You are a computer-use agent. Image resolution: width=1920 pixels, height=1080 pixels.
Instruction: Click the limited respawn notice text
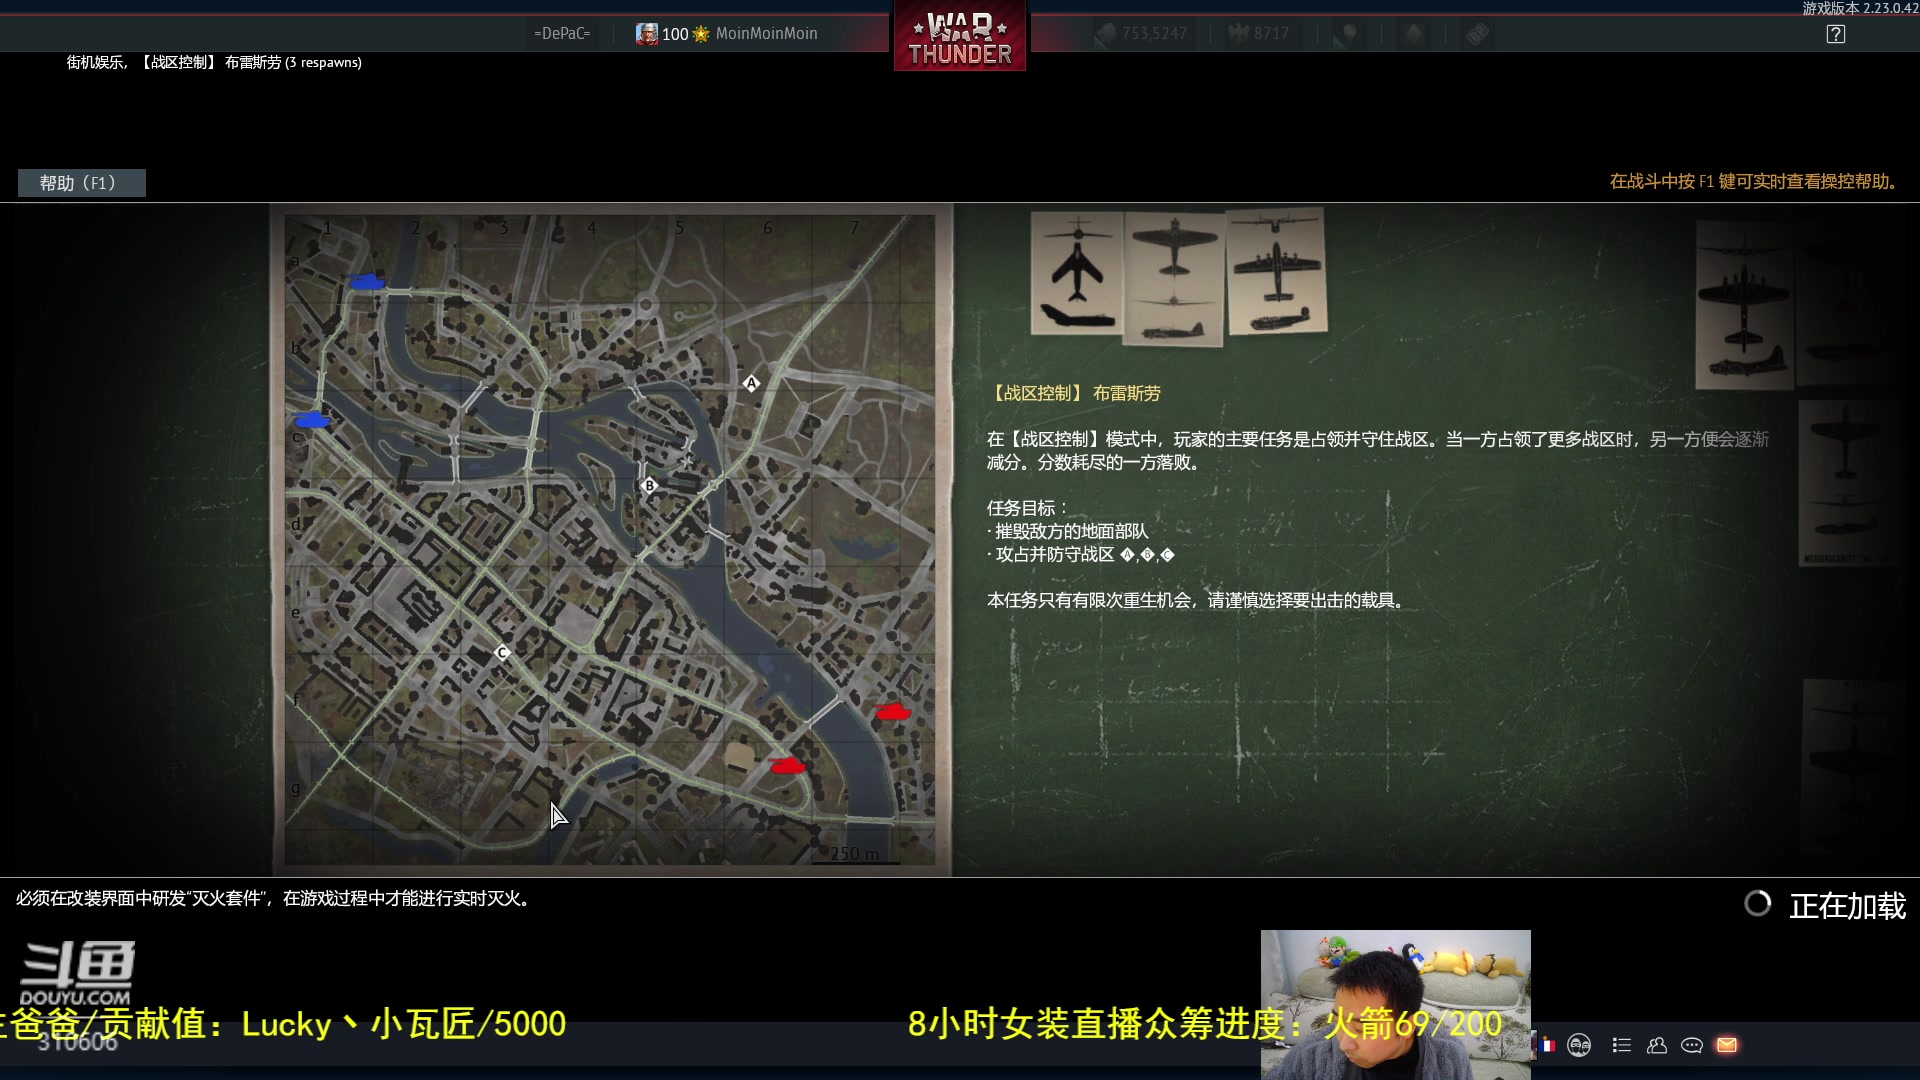point(1198,600)
